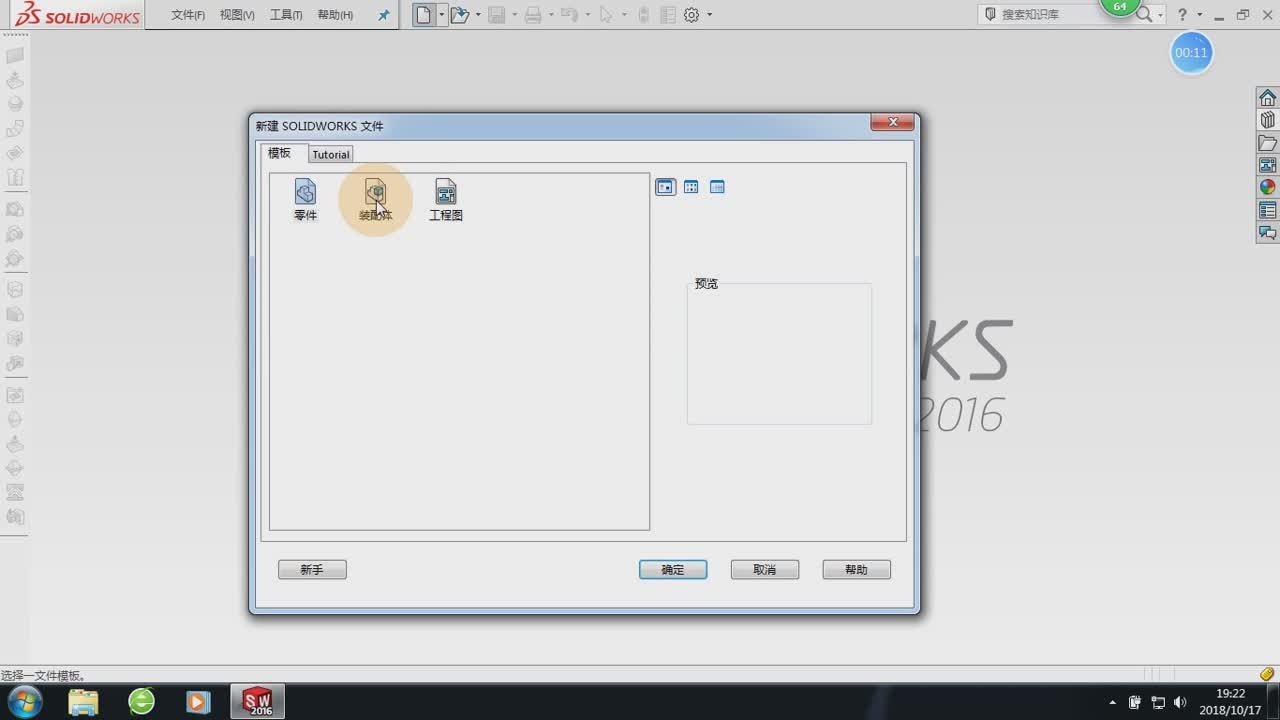
Task: Open the media player taskbar icon
Action: tap(198, 702)
